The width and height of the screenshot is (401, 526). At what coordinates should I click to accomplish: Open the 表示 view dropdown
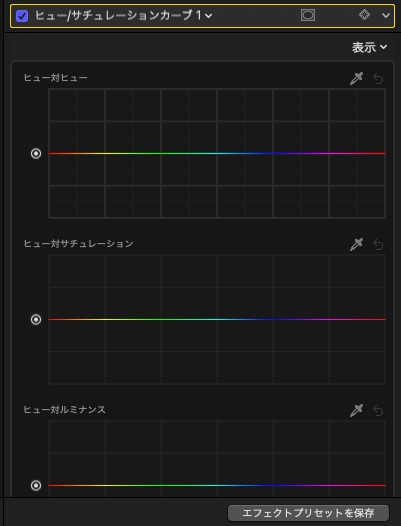pyautogui.click(x=369, y=48)
